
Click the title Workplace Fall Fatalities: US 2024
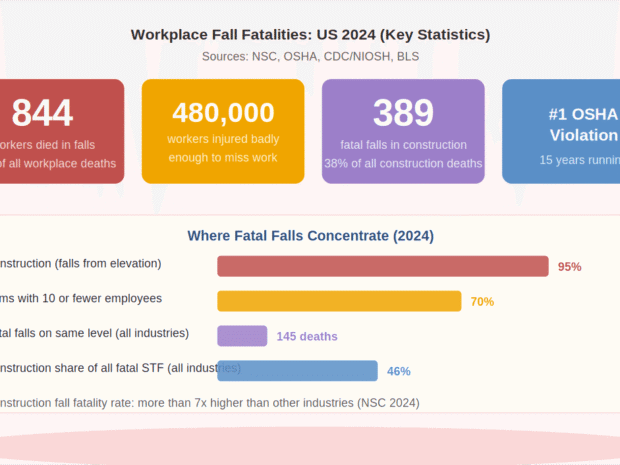click(310, 35)
